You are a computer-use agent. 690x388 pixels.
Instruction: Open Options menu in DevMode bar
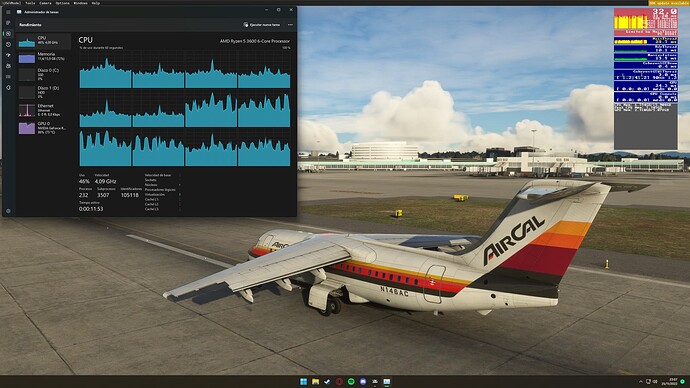tap(62, 3)
